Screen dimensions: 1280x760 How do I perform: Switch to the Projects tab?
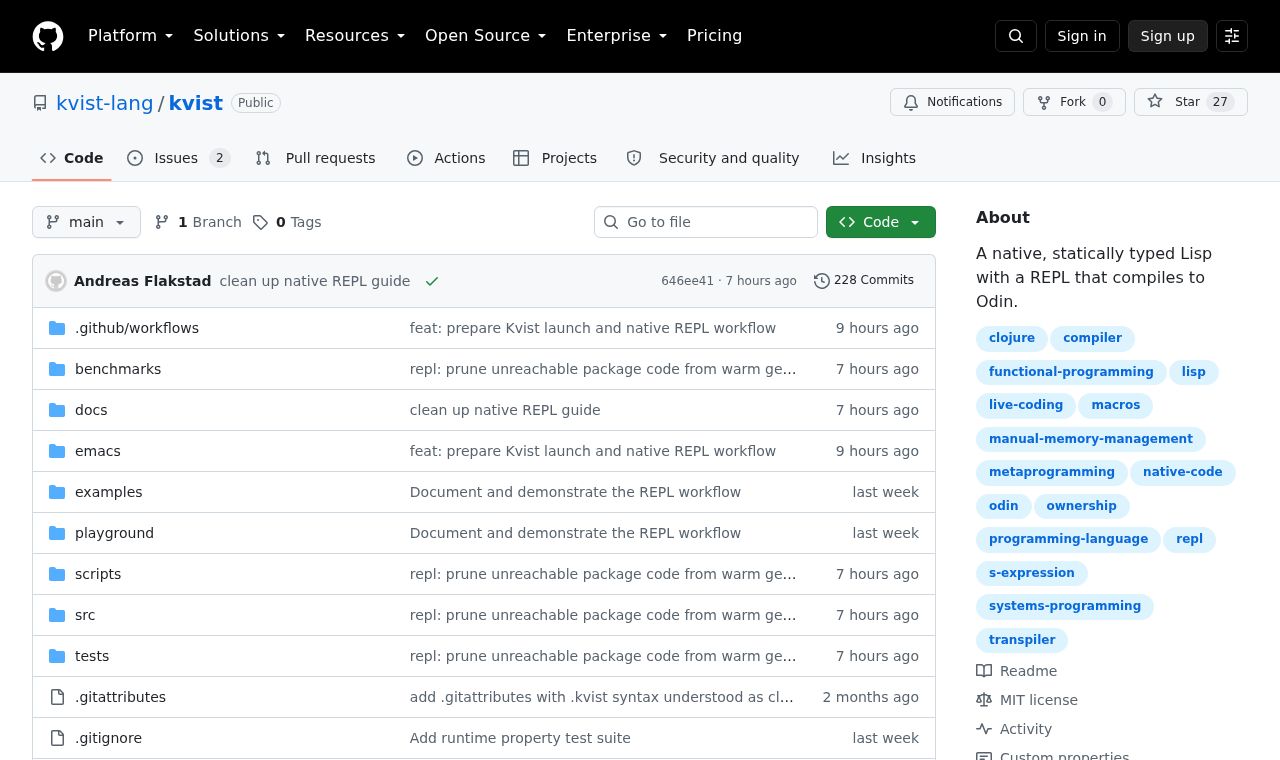[555, 158]
